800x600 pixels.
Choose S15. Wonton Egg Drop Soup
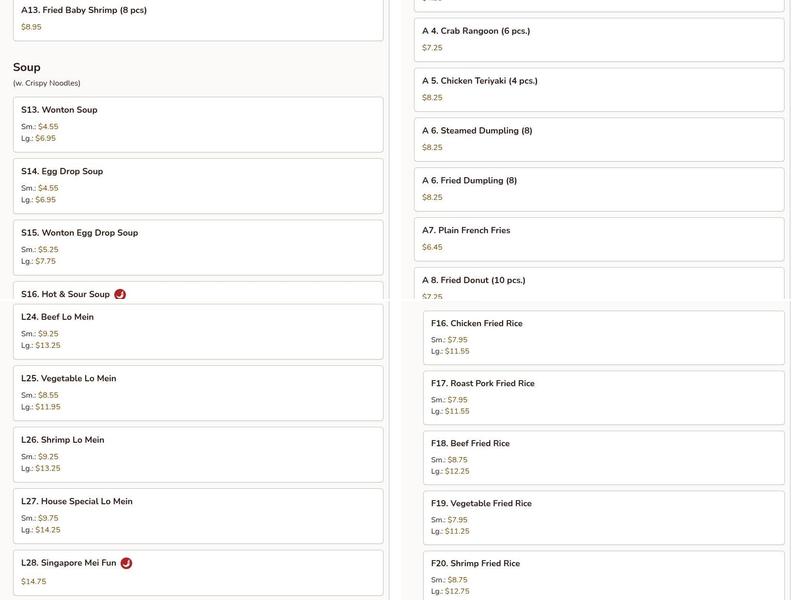[x=198, y=246]
